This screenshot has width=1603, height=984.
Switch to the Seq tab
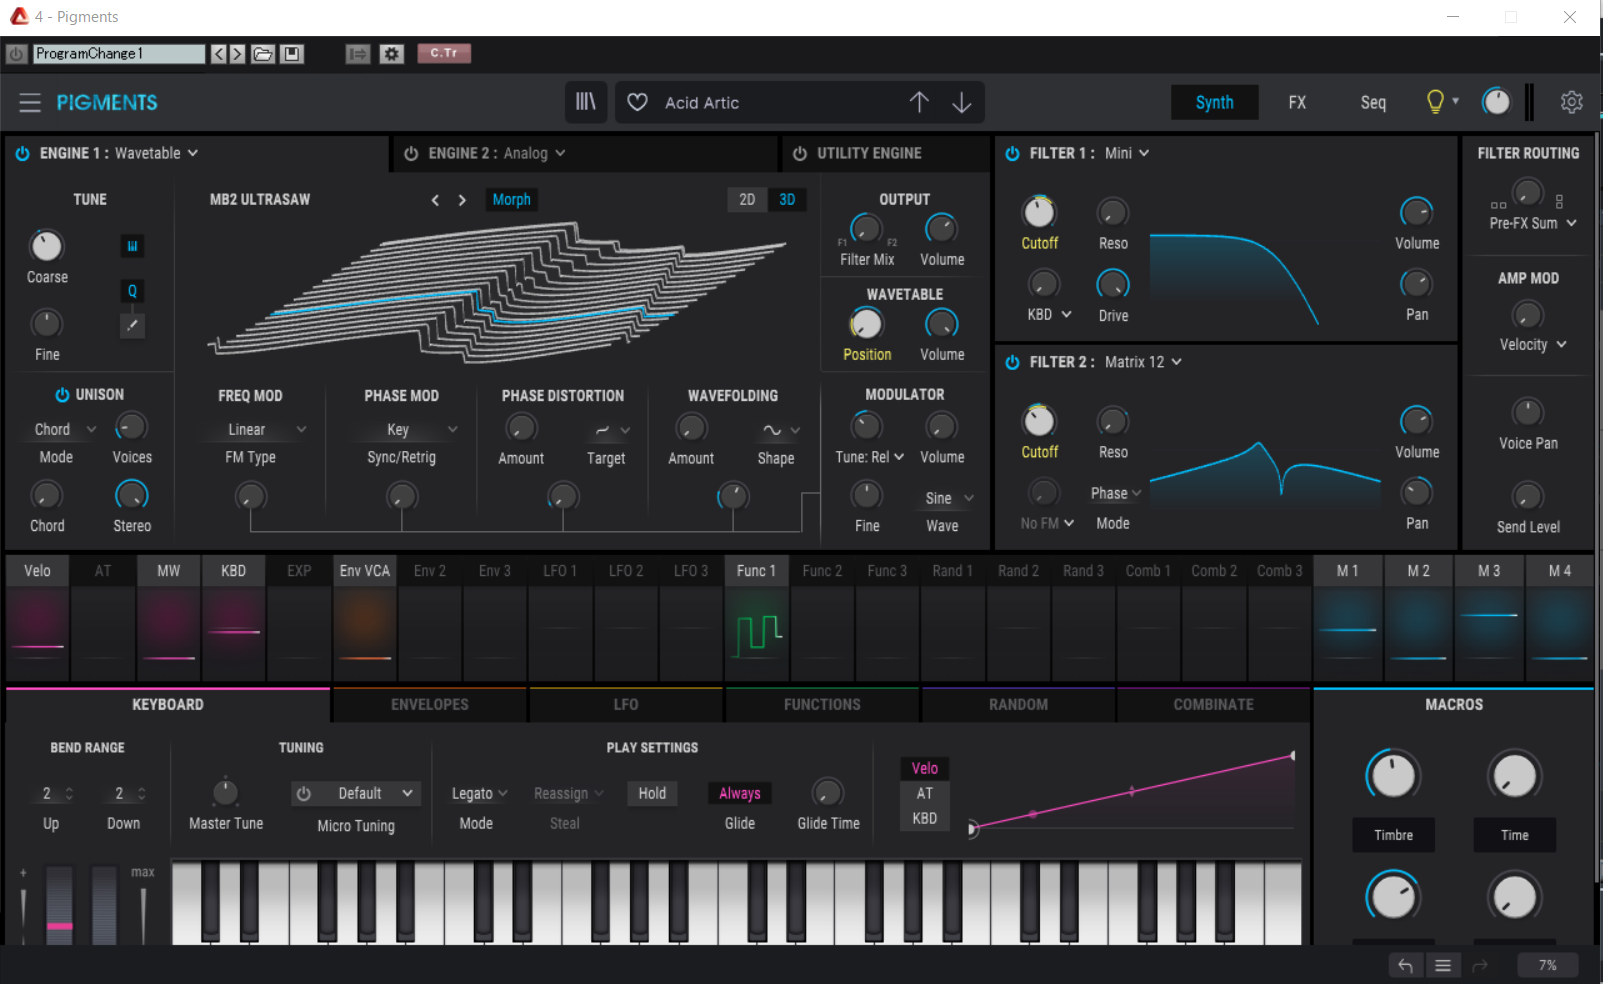tap(1373, 102)
